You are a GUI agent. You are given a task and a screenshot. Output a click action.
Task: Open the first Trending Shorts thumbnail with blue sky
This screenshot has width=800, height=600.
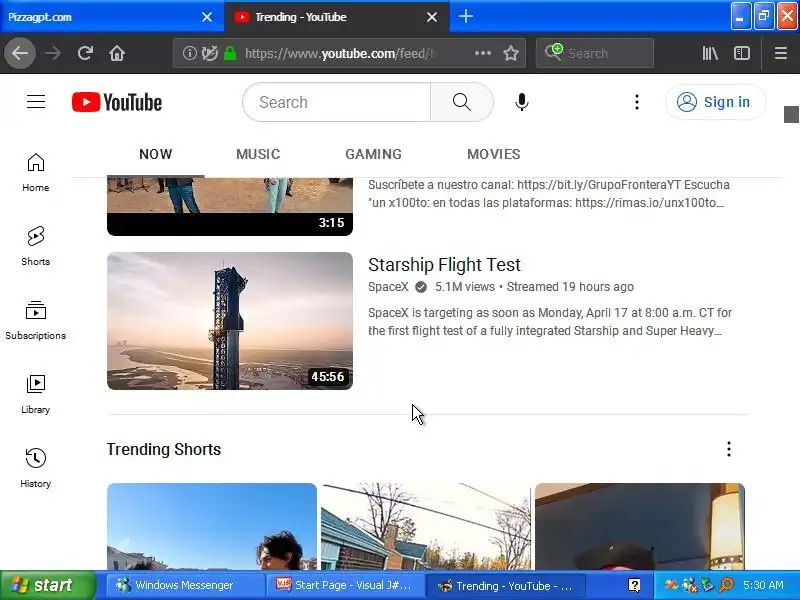[212, 527]
